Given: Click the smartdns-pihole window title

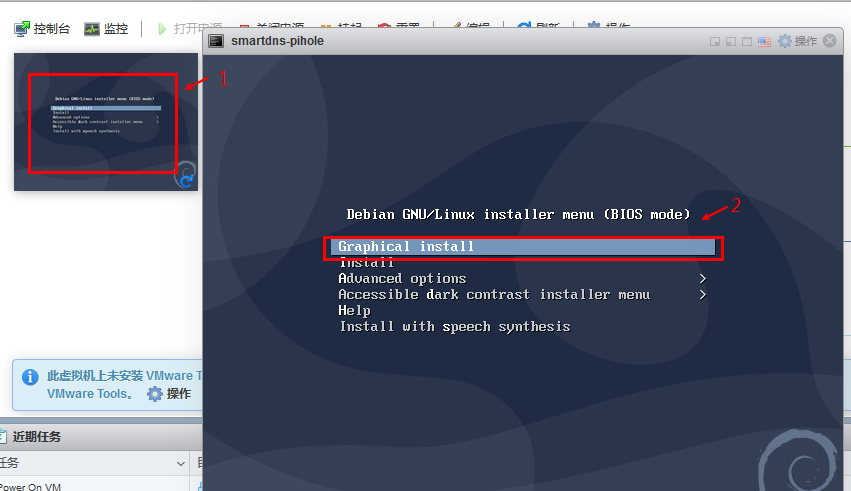Looking at the screenshot, I should 277,41.
